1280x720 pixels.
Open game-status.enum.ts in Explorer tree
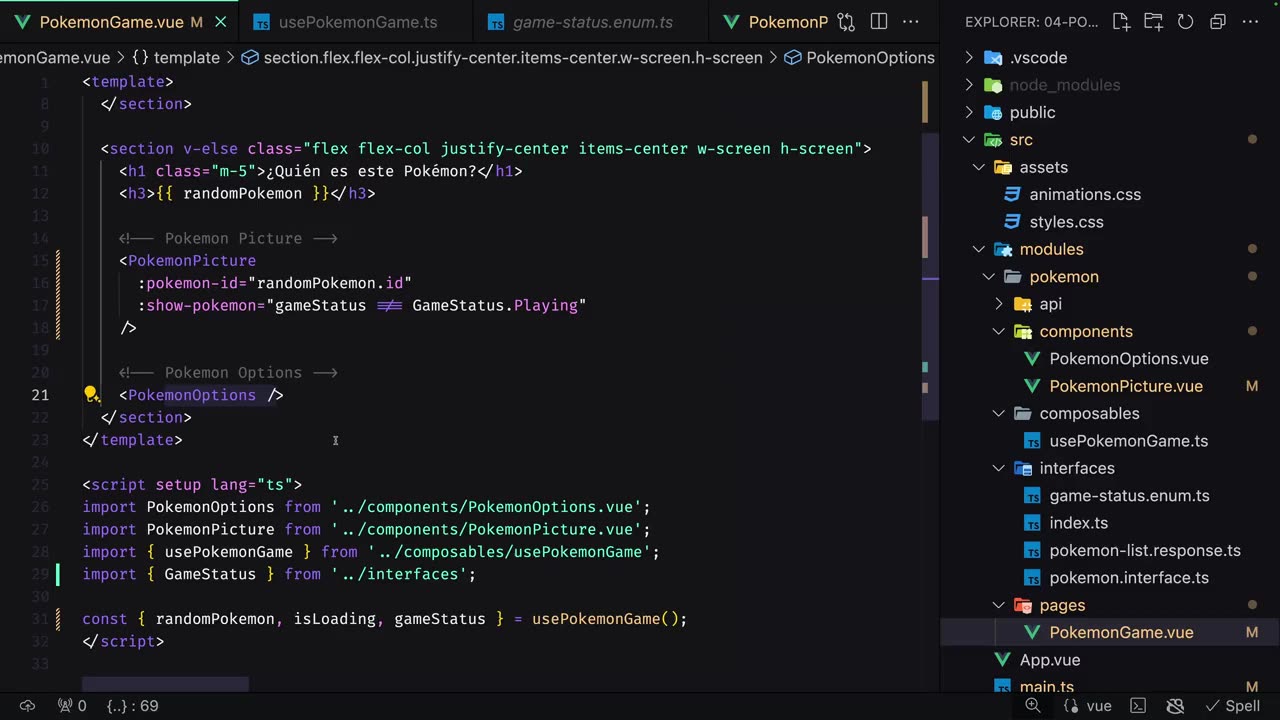point(1129,495)
